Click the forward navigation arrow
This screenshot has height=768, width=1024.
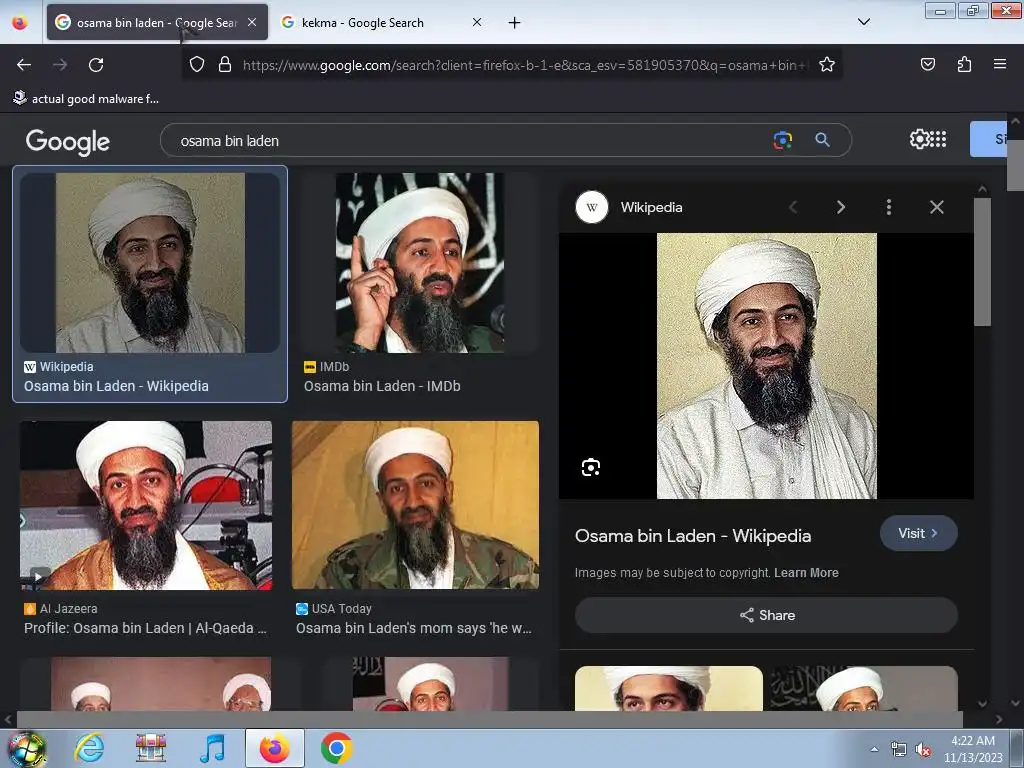pos(60,65)
